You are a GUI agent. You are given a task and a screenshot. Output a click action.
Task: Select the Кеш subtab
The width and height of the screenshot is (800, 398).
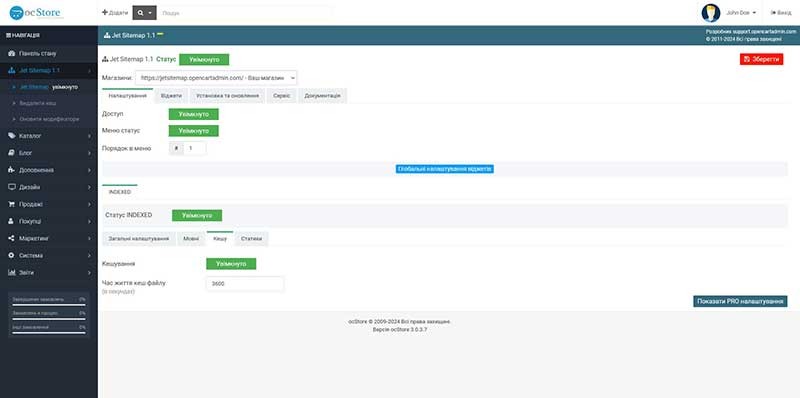[x=220, y=238]
